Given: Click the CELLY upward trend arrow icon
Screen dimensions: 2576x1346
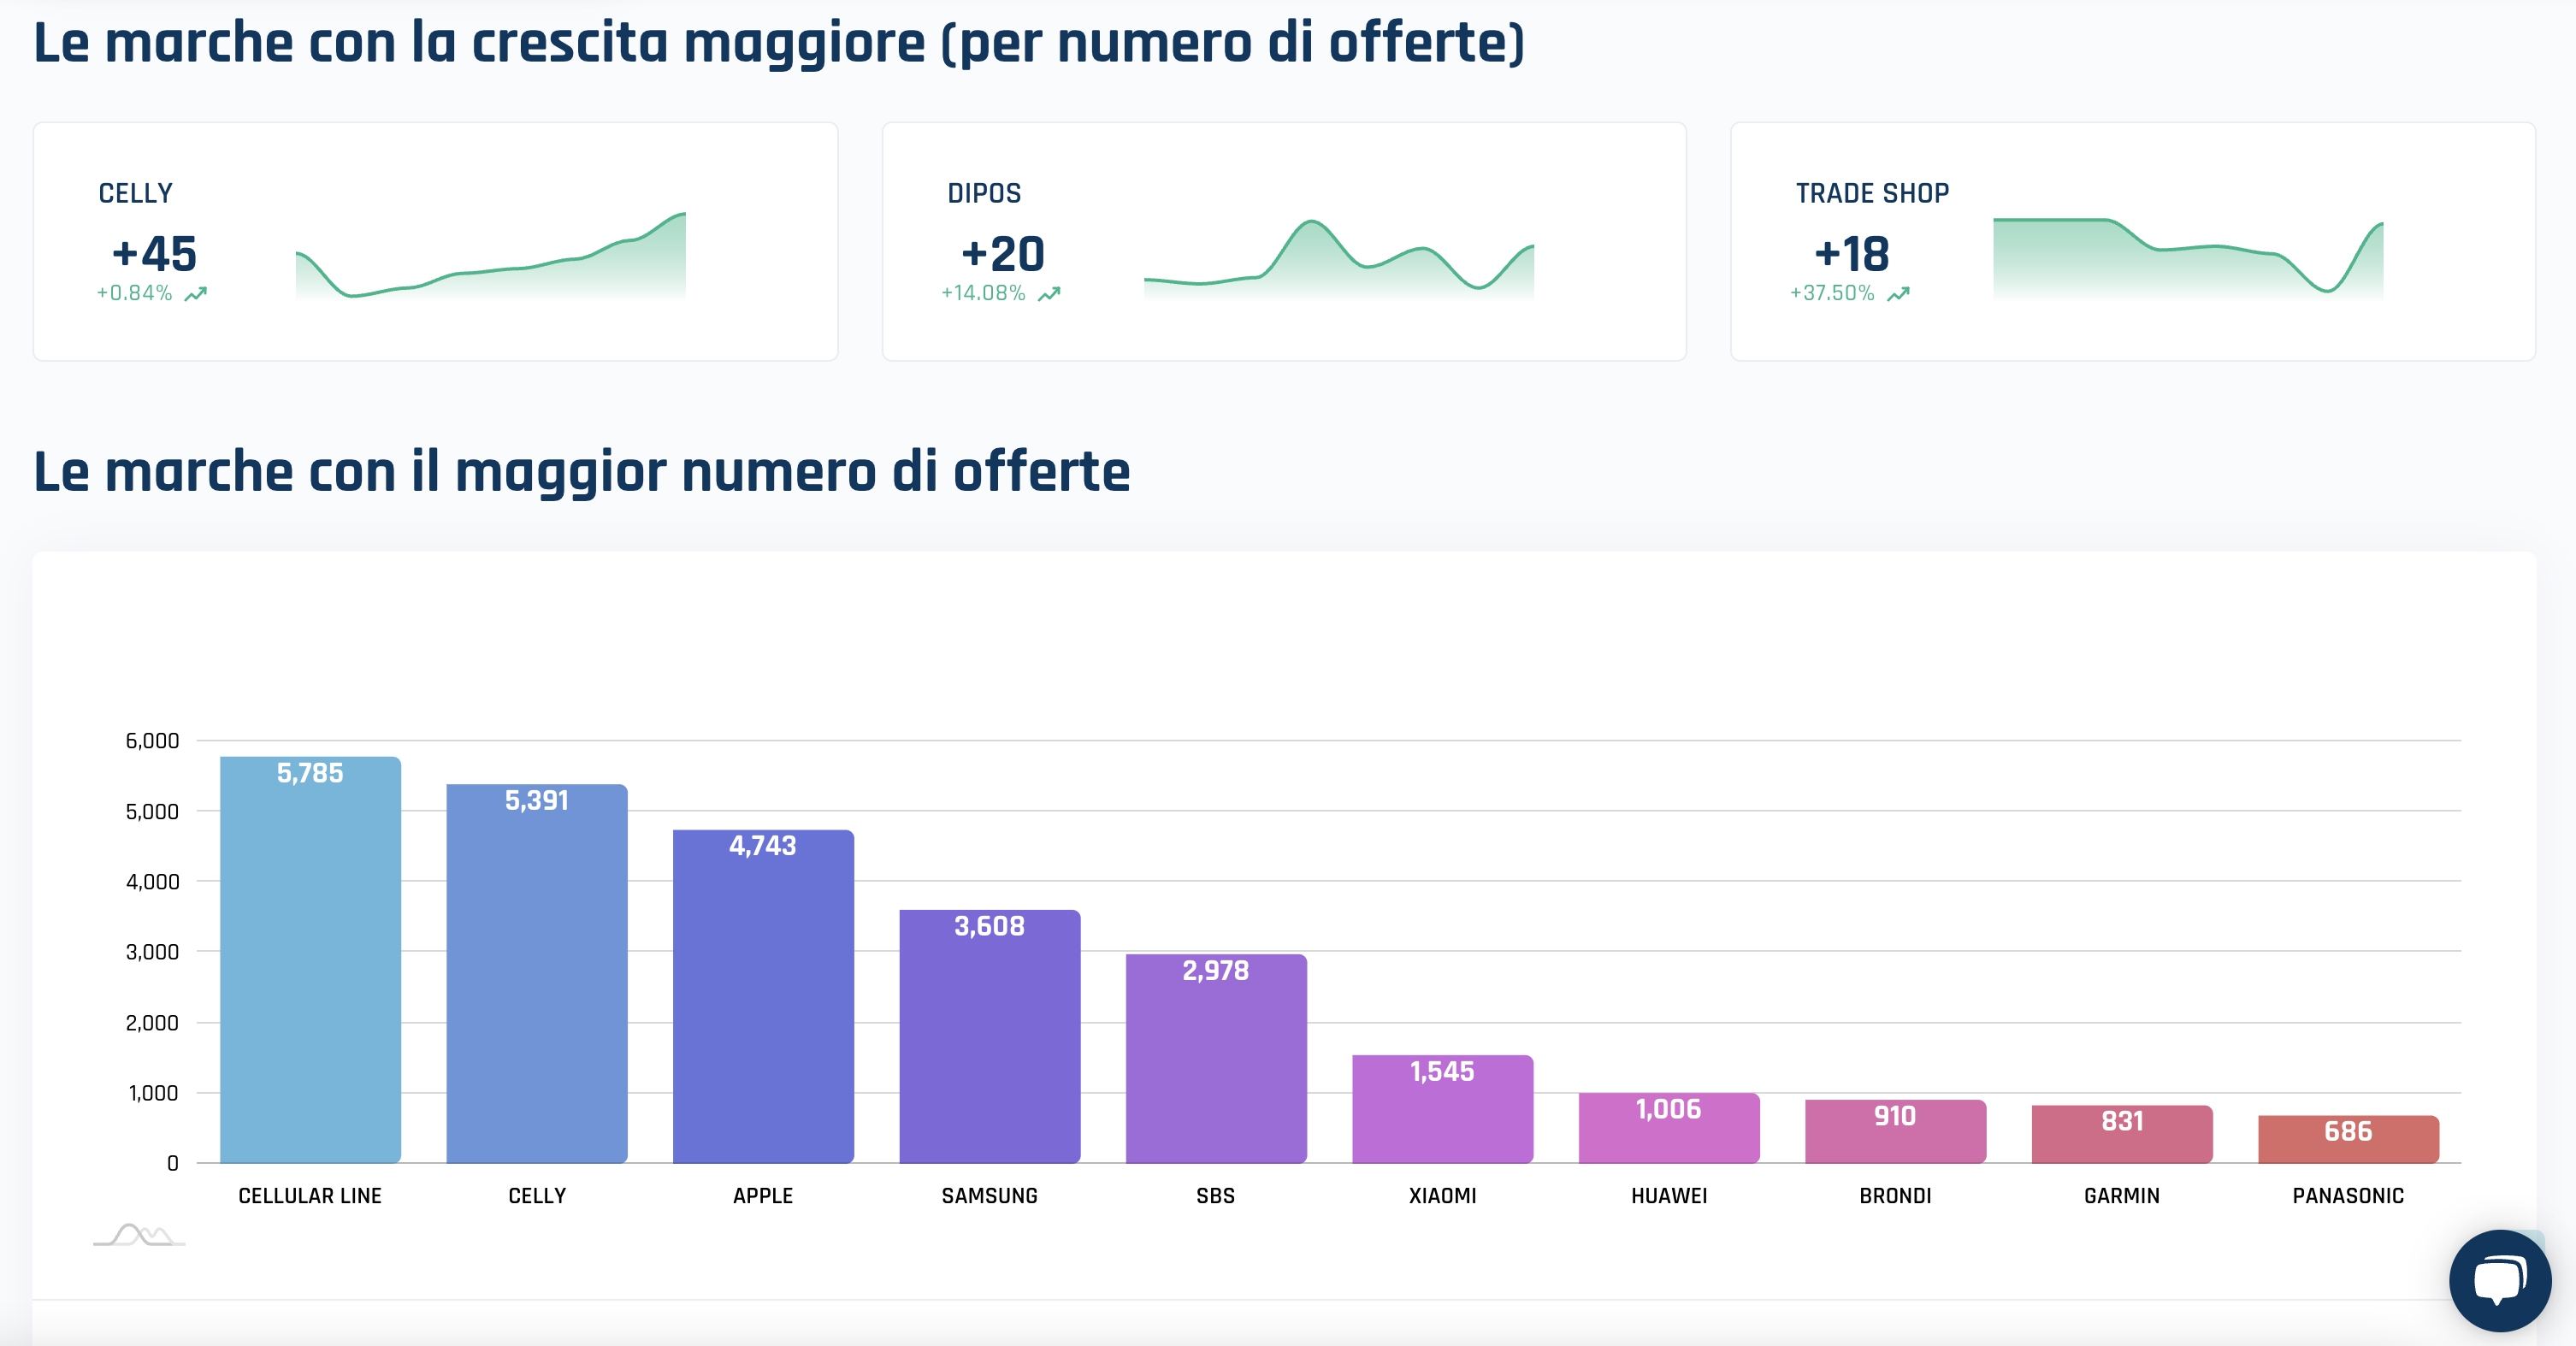Looking at the screenshot, I should click(x=196, y=294).
